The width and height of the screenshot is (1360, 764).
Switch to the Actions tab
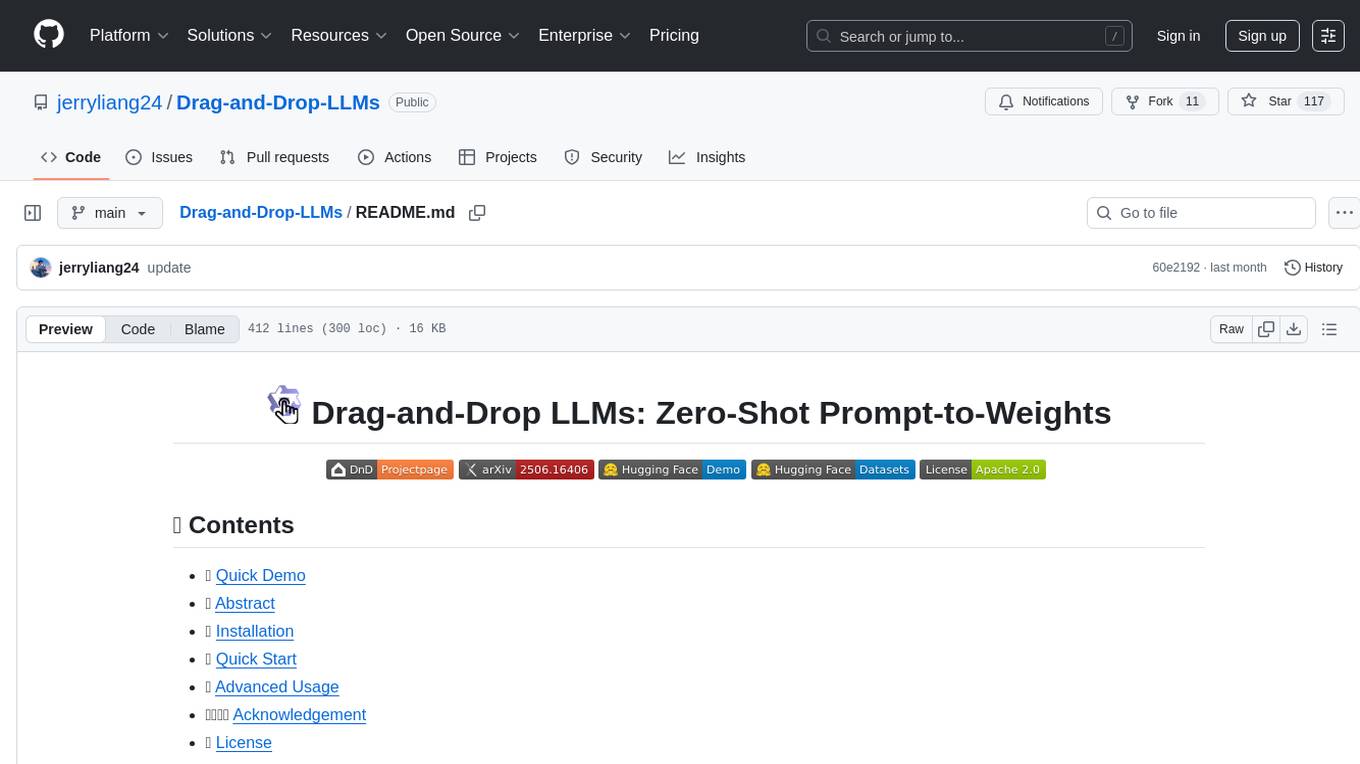point(394,157)
